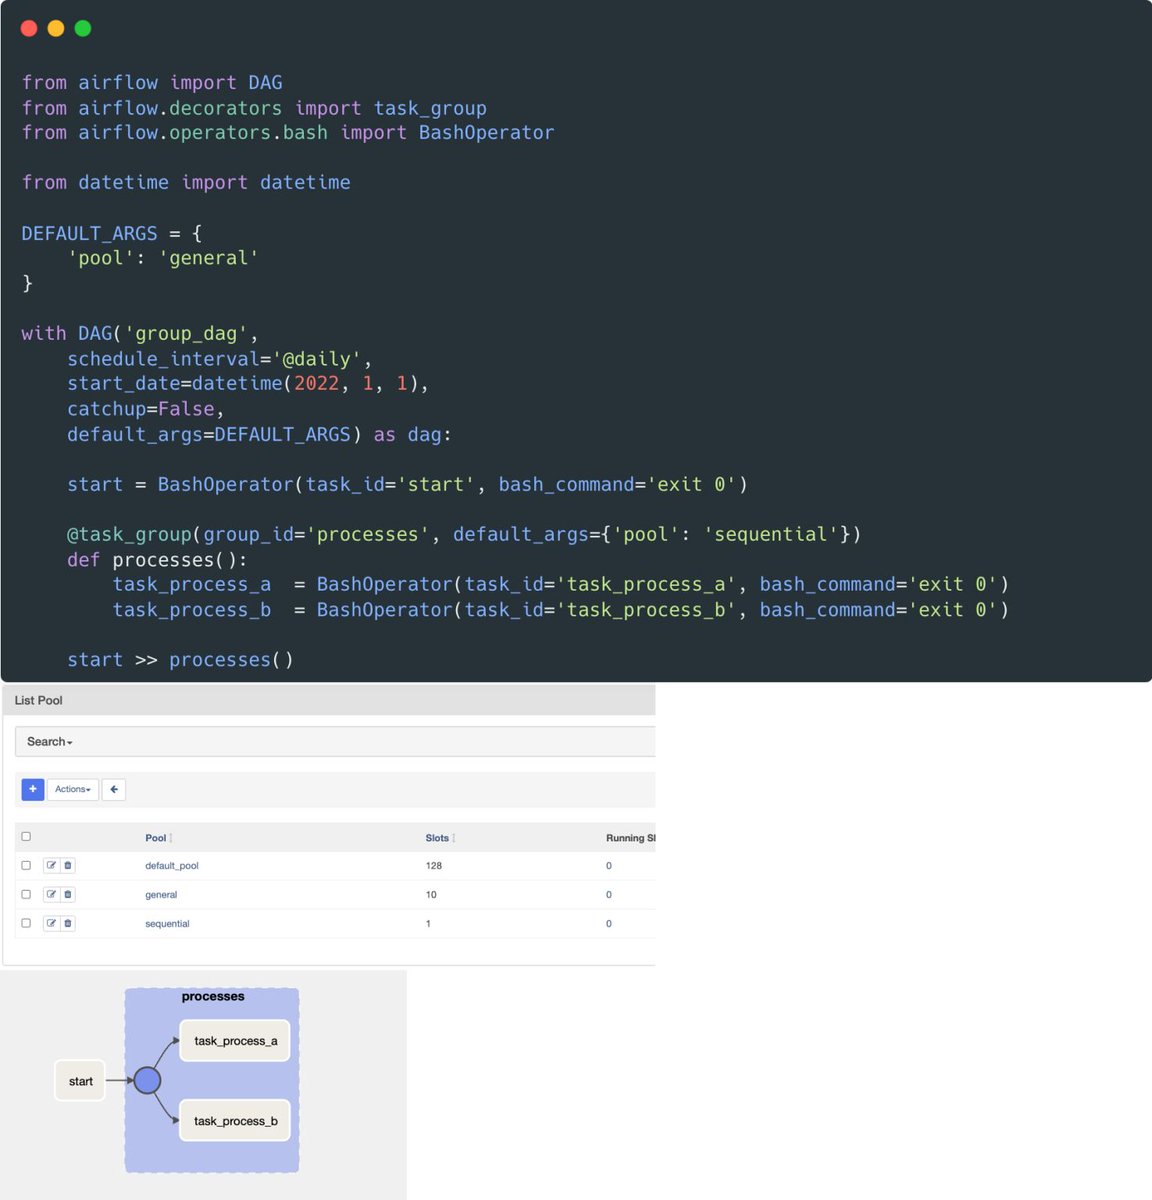Click the yellow minimize window dot
Image resolution: width=1152 pixels, height=1200 pixels.
[x=56, y=28]
